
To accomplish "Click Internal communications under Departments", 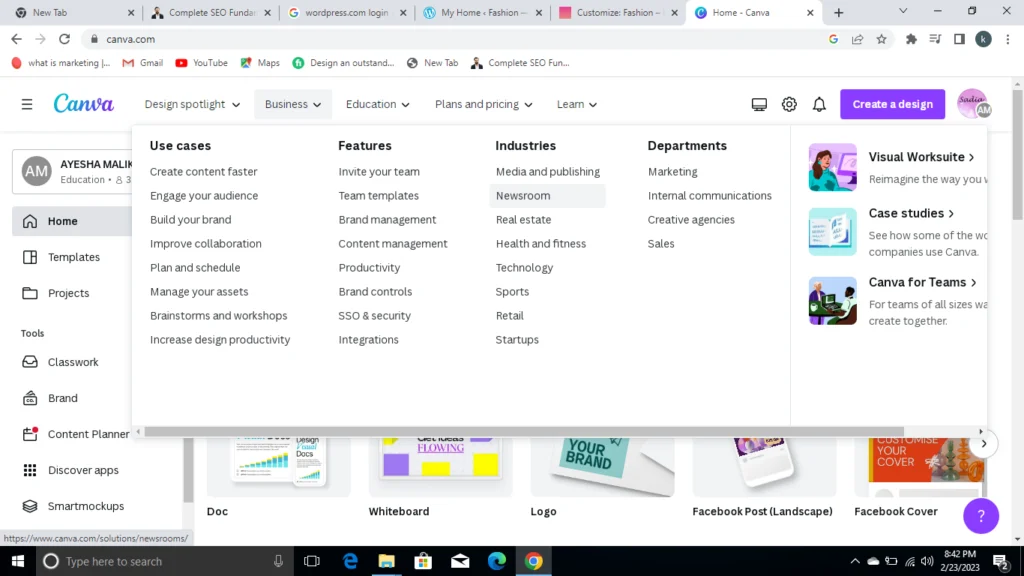I will click(x=710, y=196).
